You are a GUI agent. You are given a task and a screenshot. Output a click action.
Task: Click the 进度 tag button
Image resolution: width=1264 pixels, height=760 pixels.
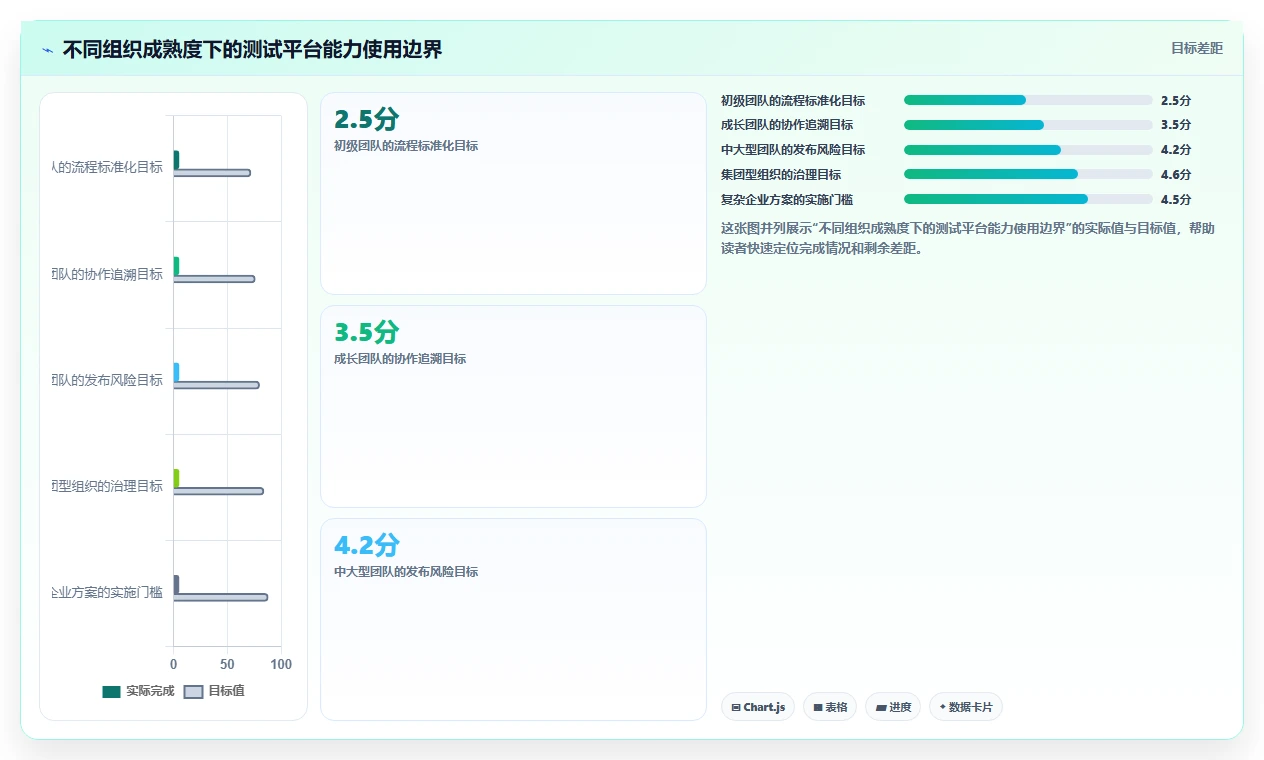(893, 707)
